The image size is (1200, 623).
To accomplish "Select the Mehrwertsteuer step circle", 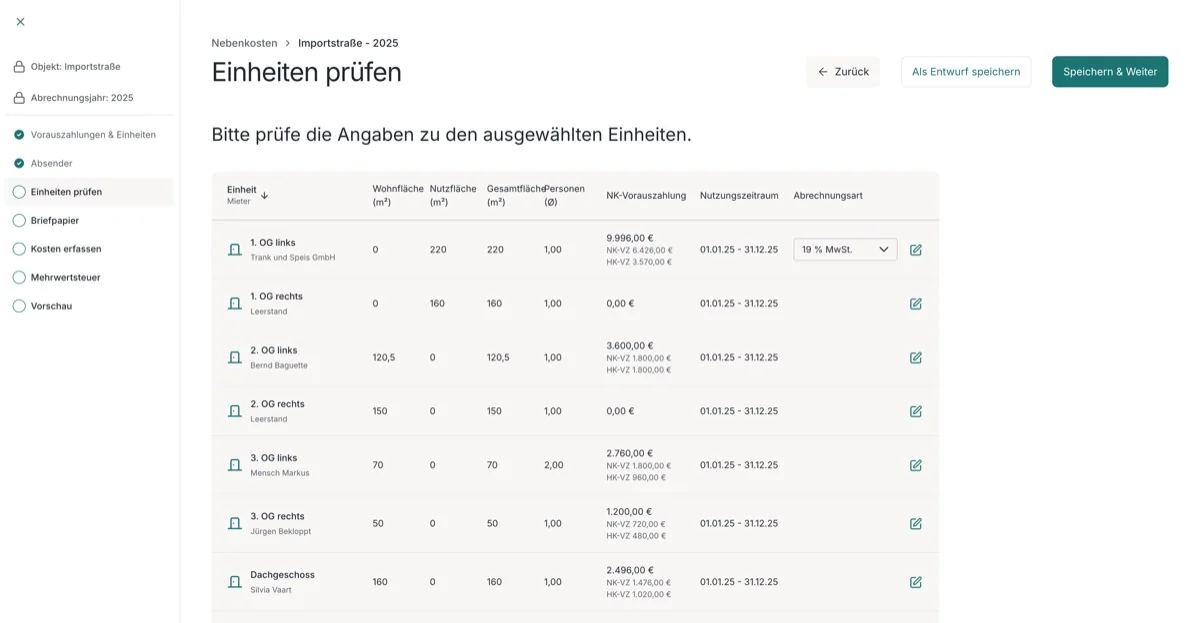I will pyautogui.click(x=19, y=277).
